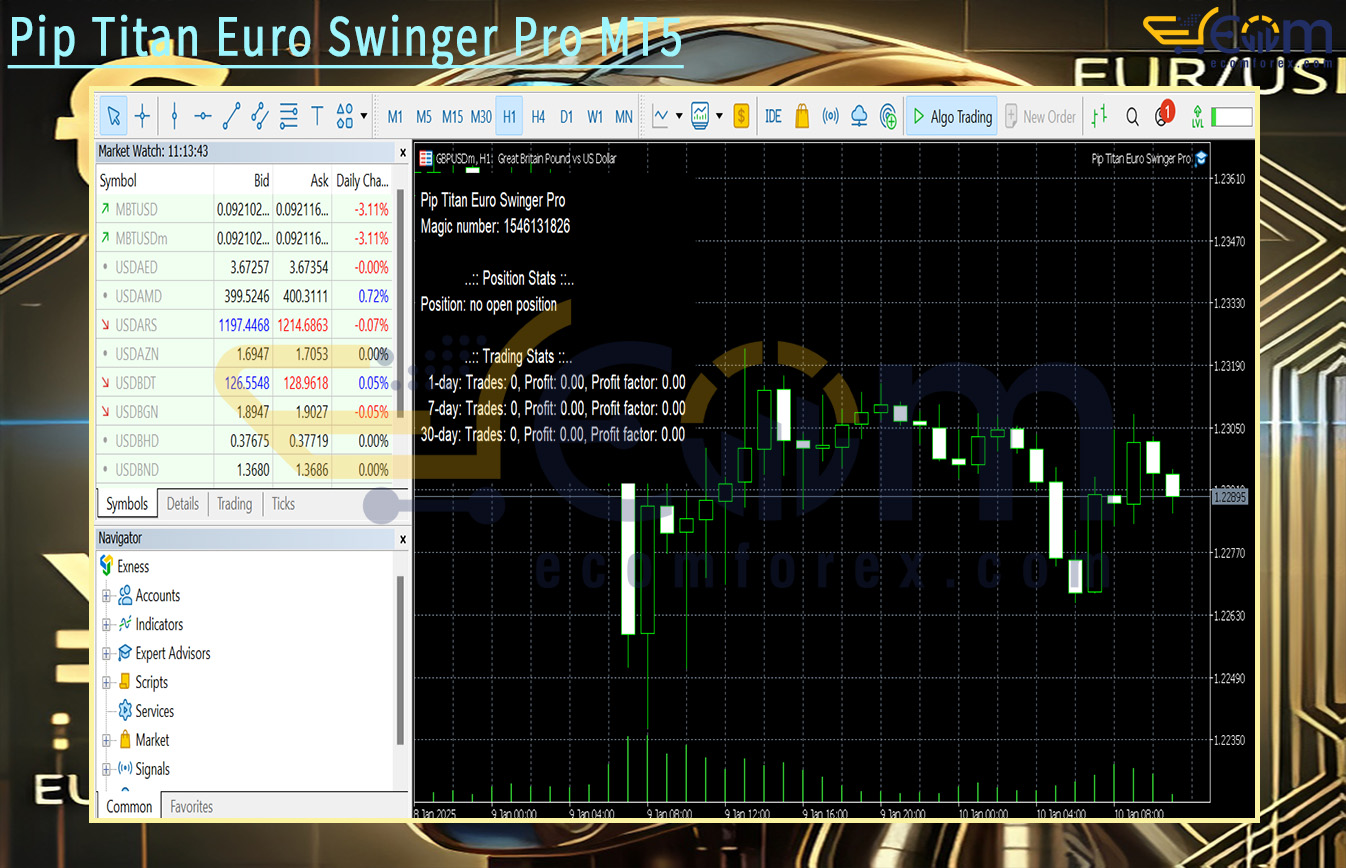This screenshot has width=1346, height=868.
Task: Click the yellow dollar trading icon
Action: click(x=741, y=117)
